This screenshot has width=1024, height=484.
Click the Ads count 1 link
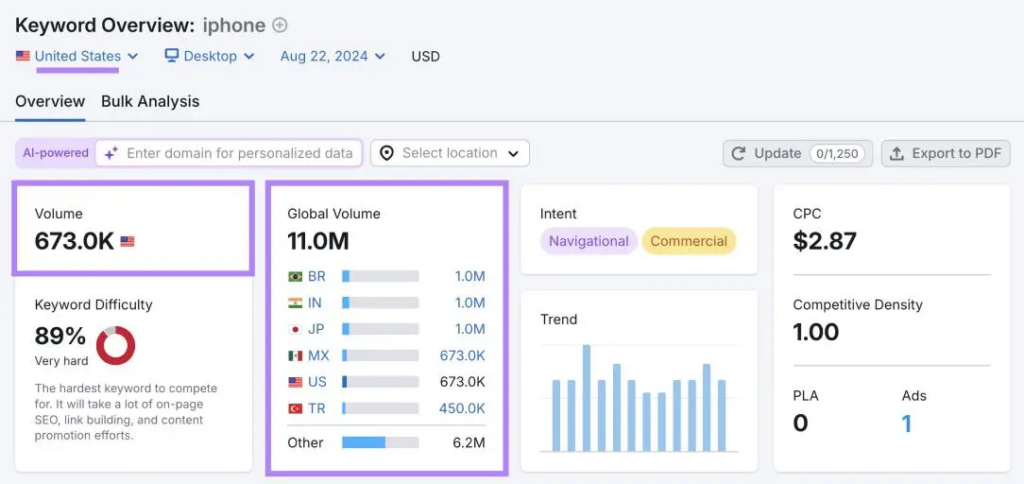[906, 424]
